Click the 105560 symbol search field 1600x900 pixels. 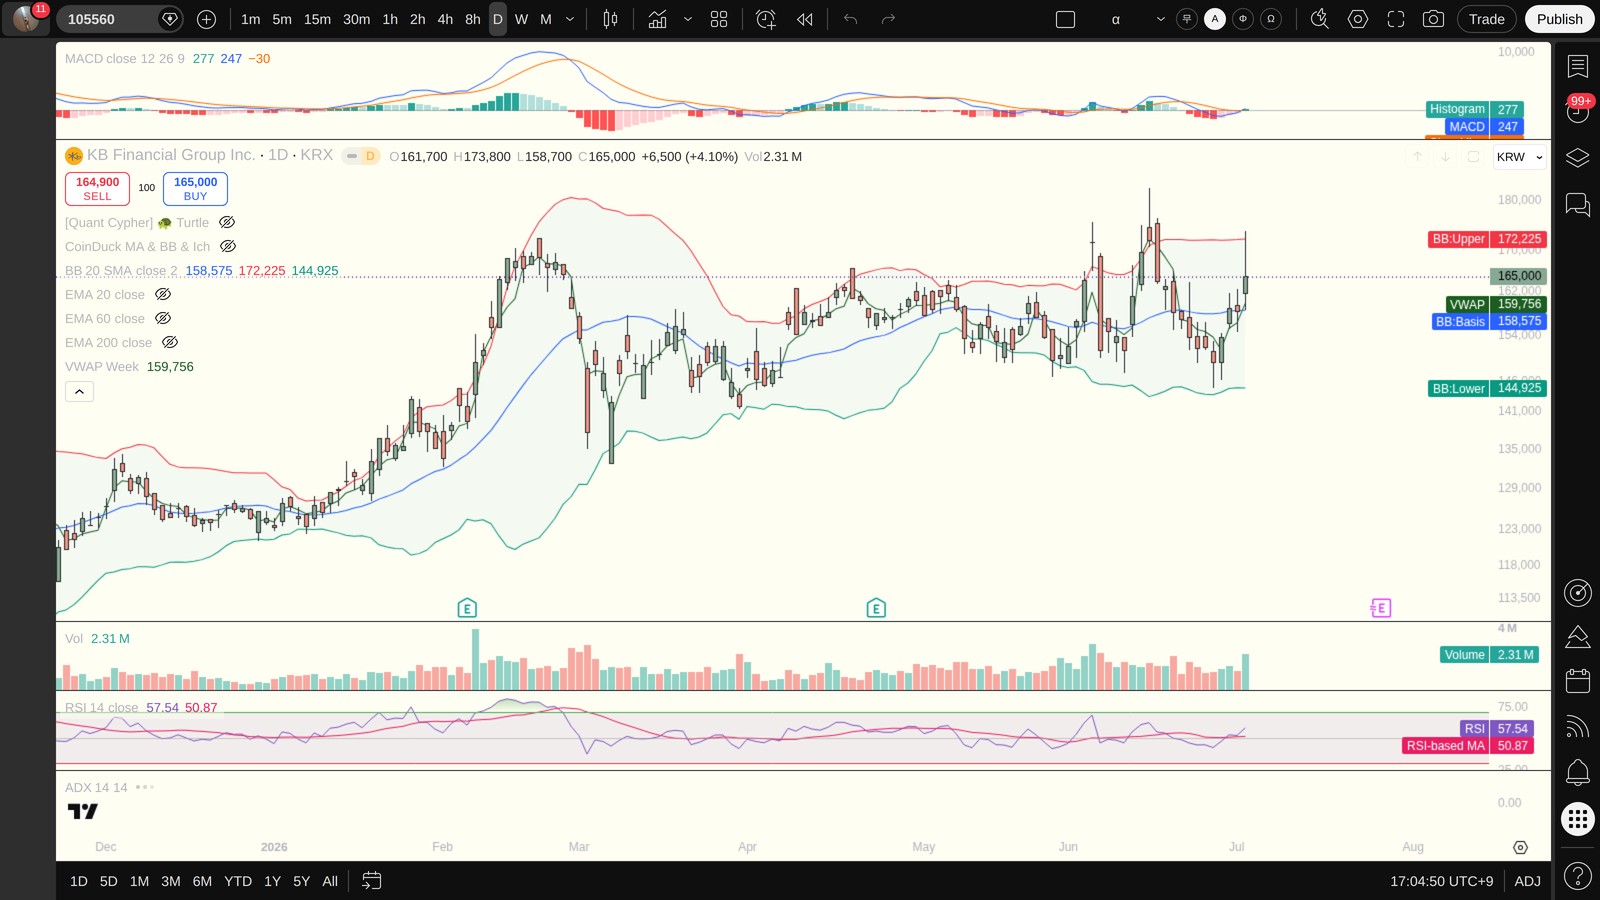pyautogui.click(x=107, y=19)
